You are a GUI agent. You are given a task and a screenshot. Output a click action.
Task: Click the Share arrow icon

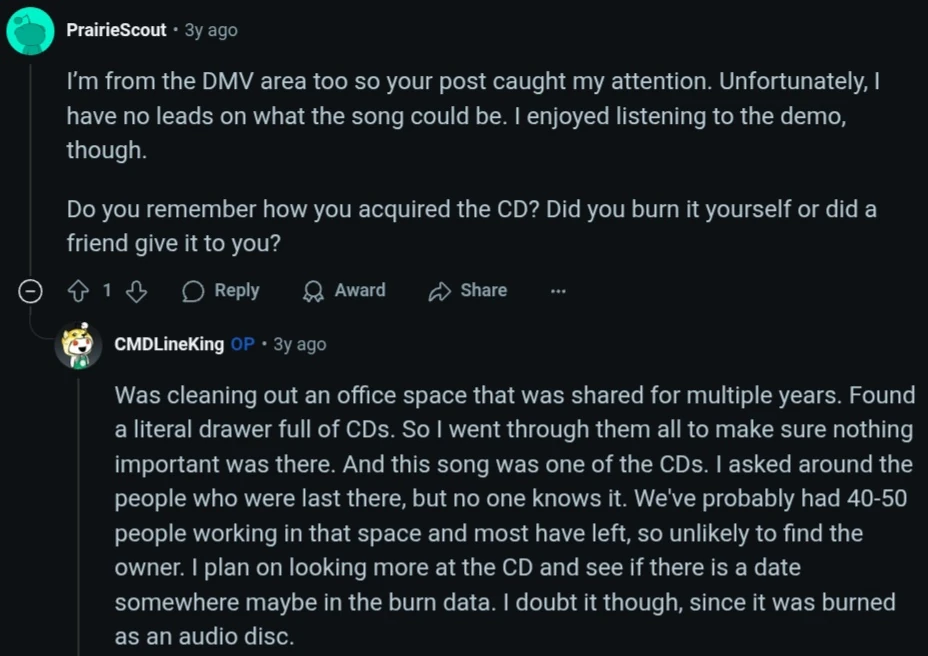(x=439, y=291)
